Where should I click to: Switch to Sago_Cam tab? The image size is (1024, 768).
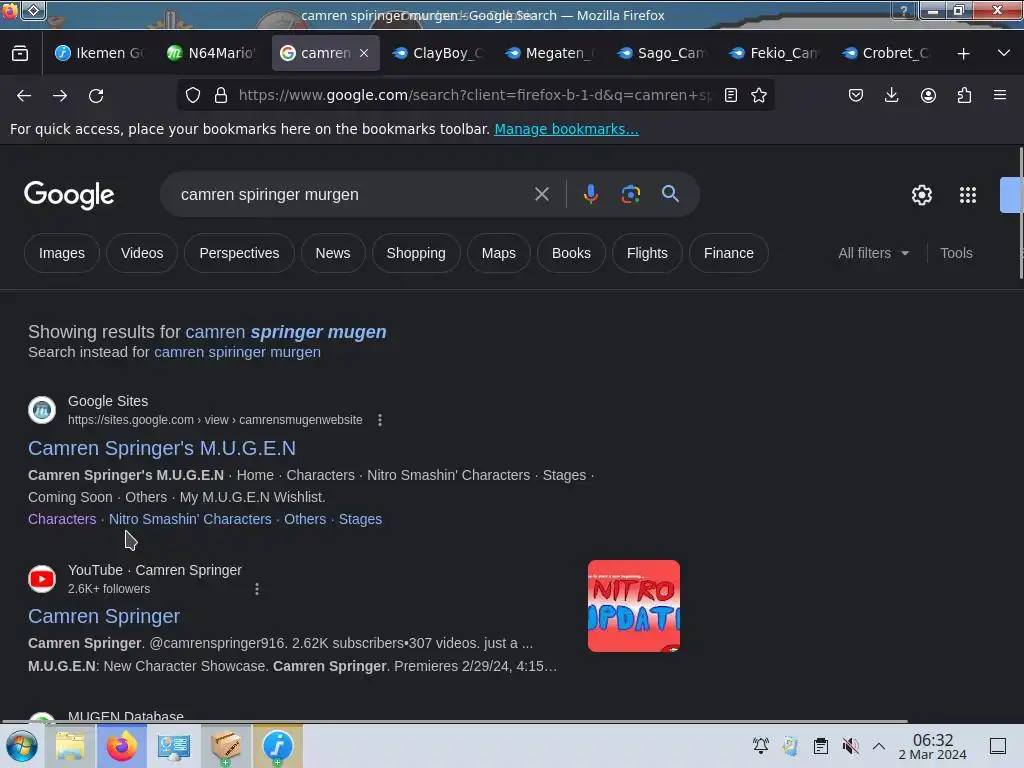(x=662, y=53)
